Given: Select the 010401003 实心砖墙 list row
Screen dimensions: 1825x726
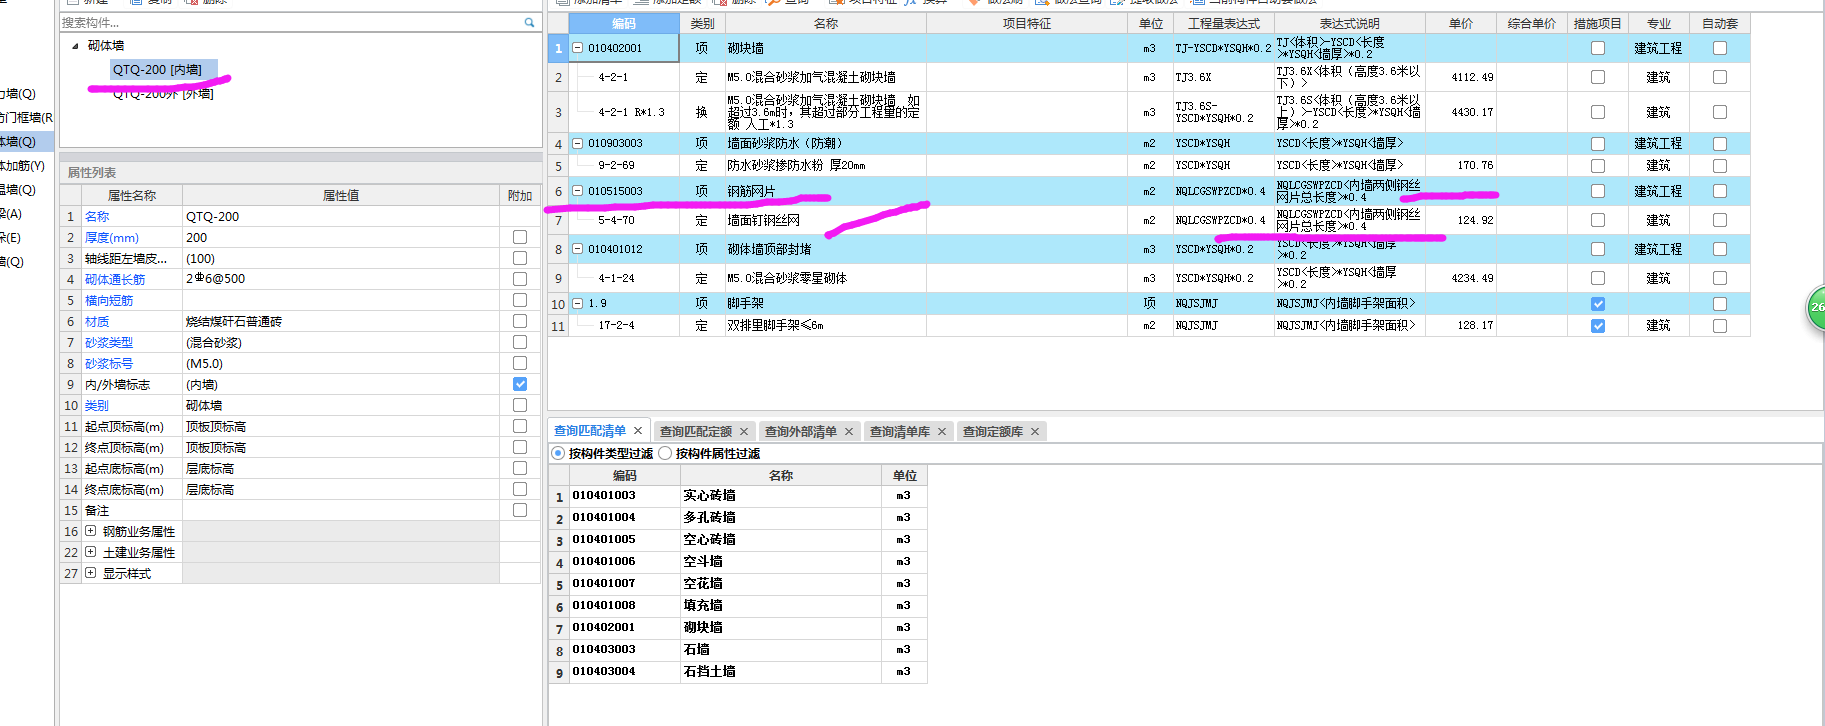Looking at the screenshot, I should tap(738, 496).
